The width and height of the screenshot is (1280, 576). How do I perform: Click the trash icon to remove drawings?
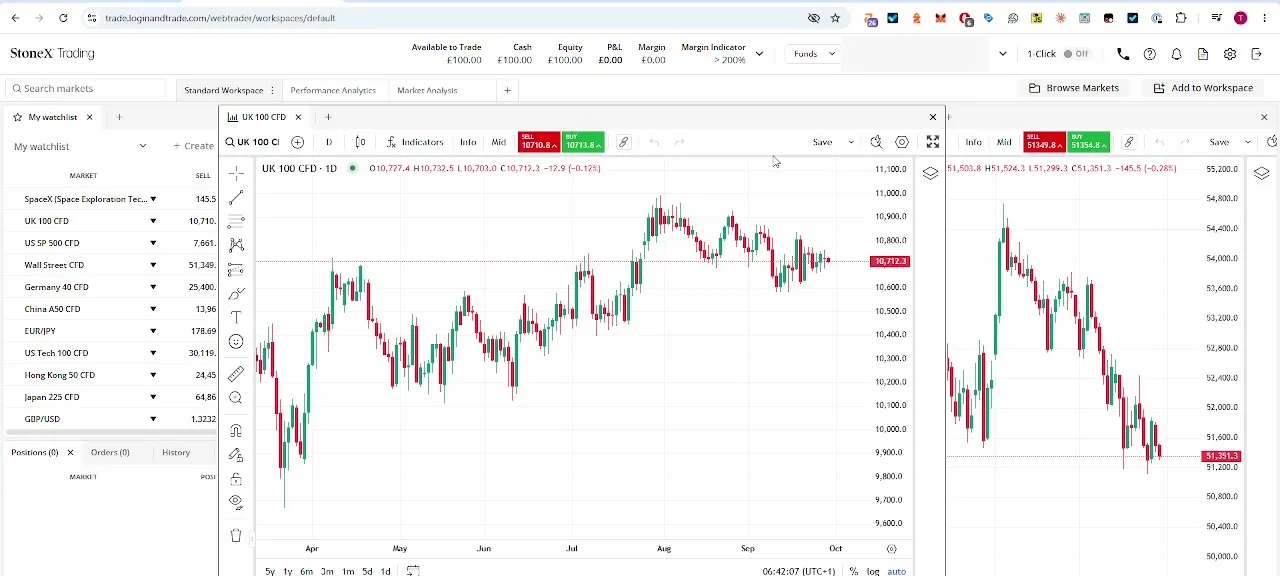236,536
